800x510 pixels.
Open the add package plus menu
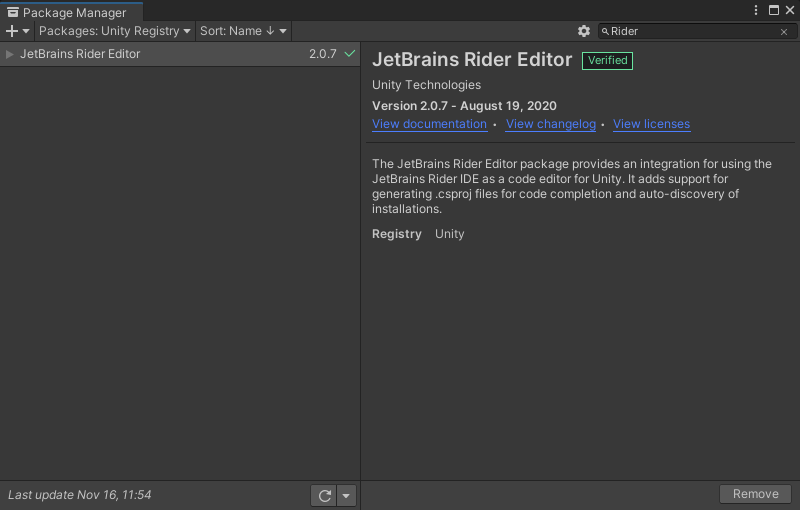coord(17,31)
